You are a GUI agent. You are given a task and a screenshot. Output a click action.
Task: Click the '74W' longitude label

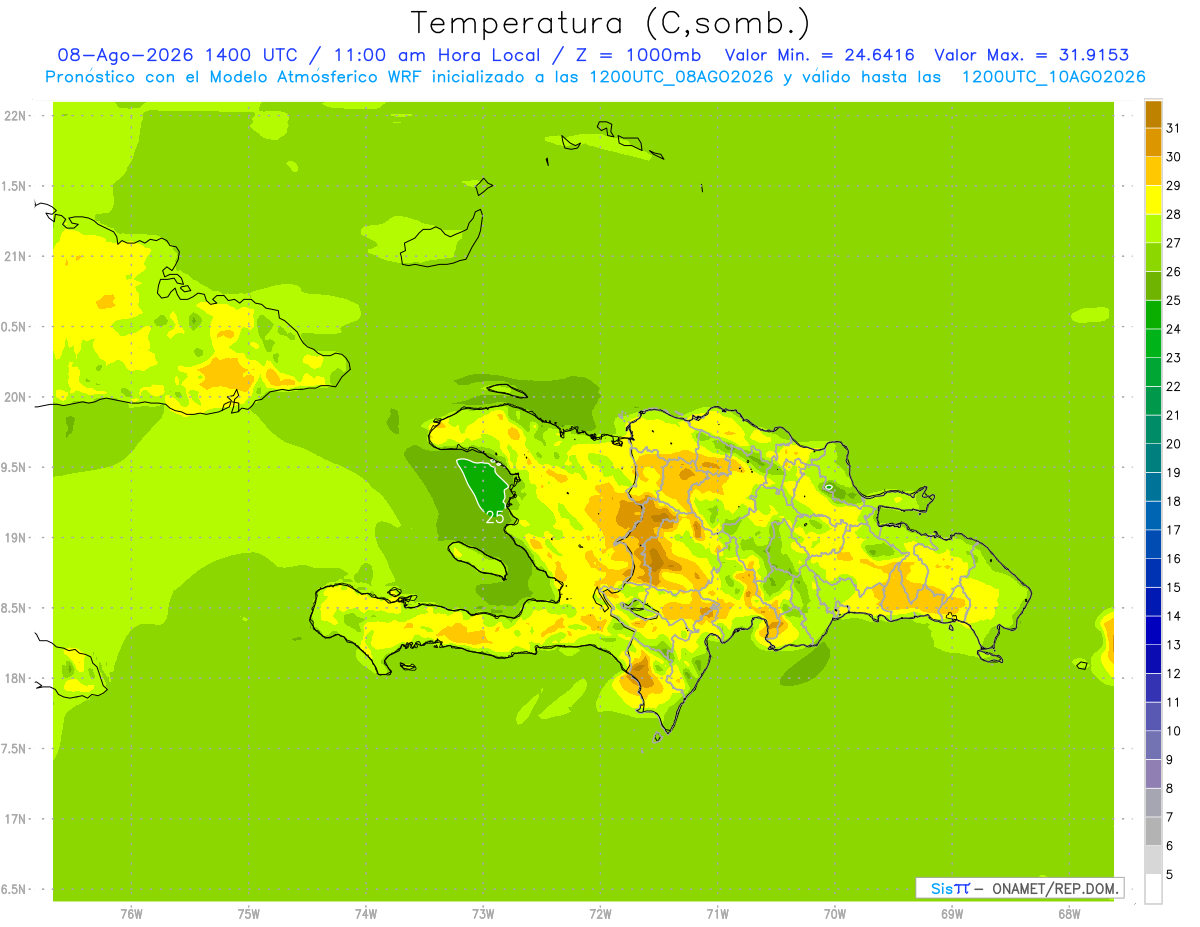[366, 914]
